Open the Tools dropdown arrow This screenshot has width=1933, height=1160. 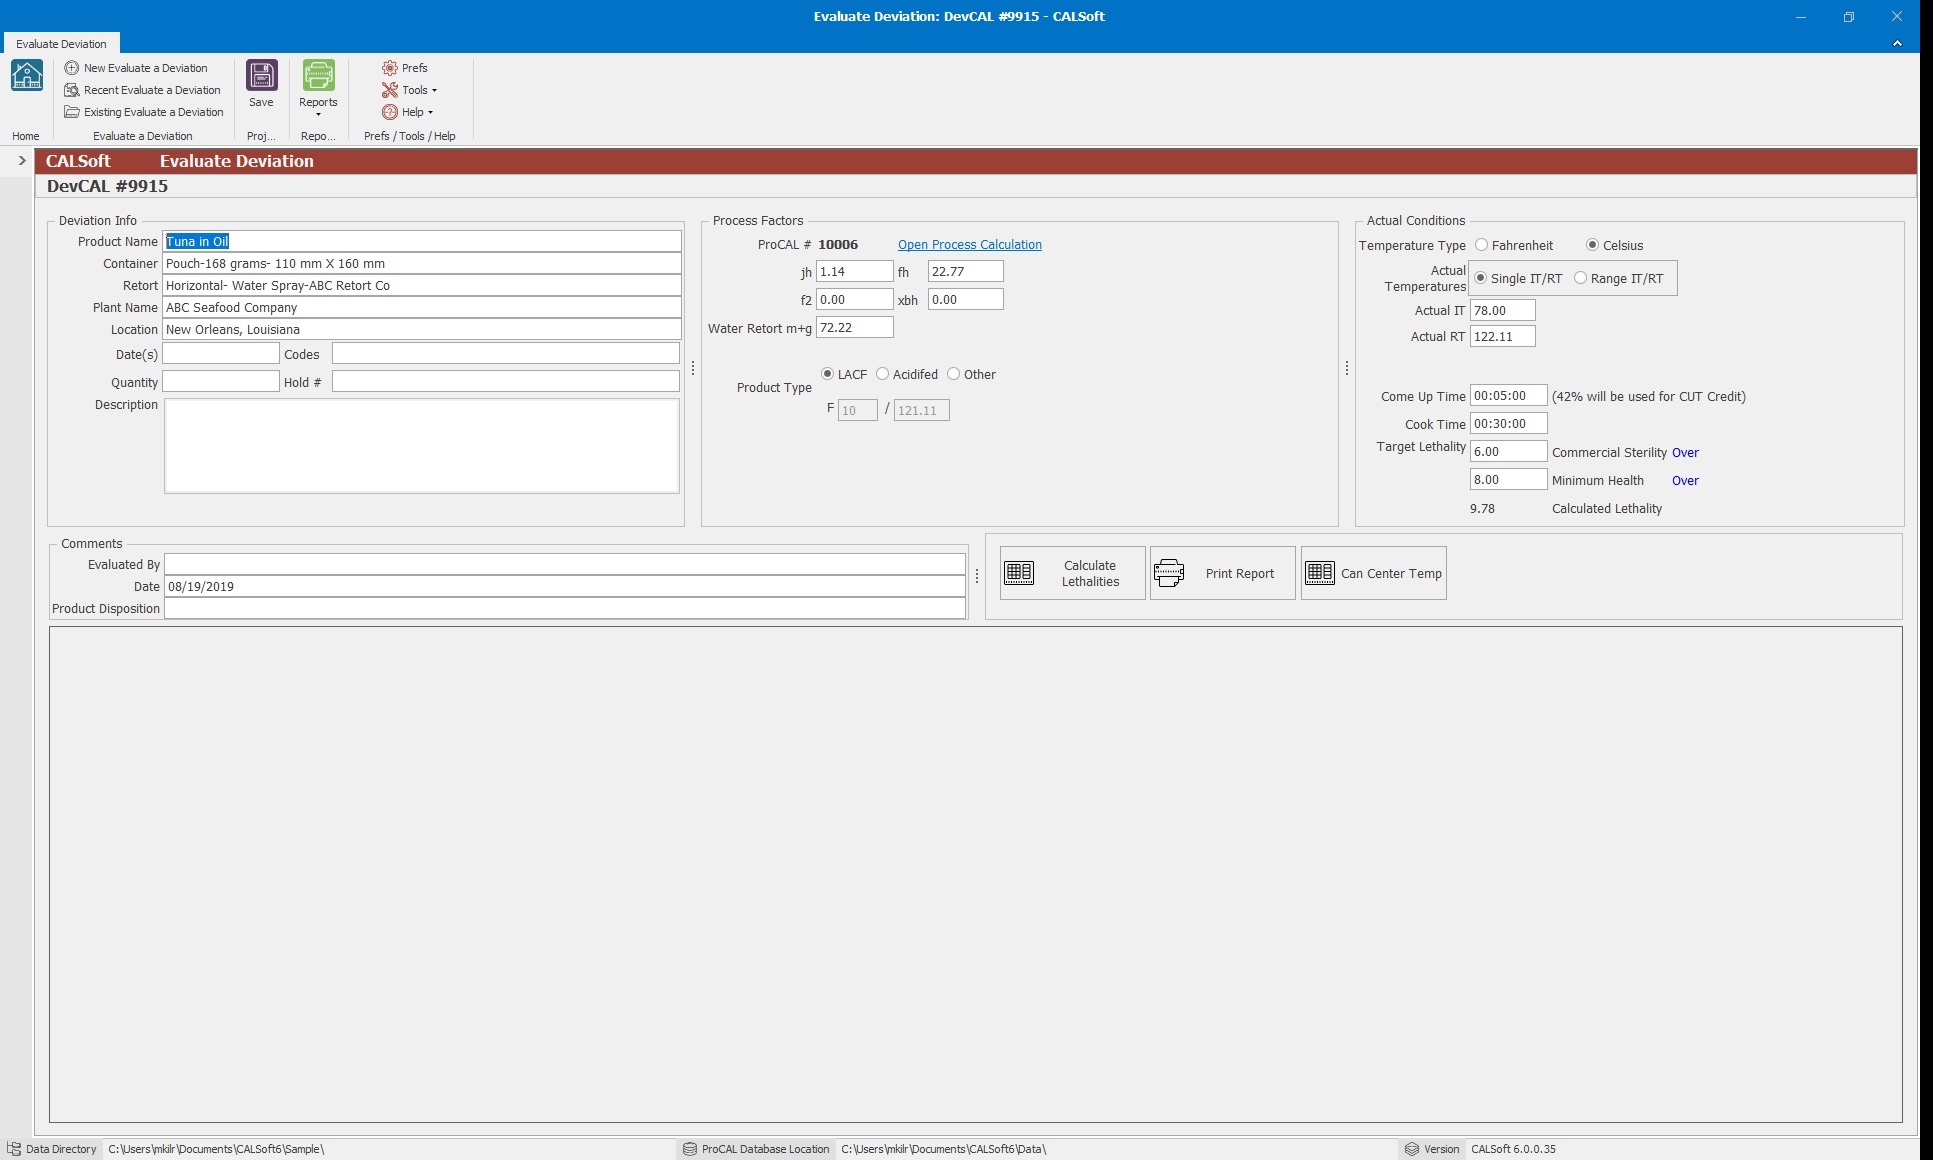434,91
